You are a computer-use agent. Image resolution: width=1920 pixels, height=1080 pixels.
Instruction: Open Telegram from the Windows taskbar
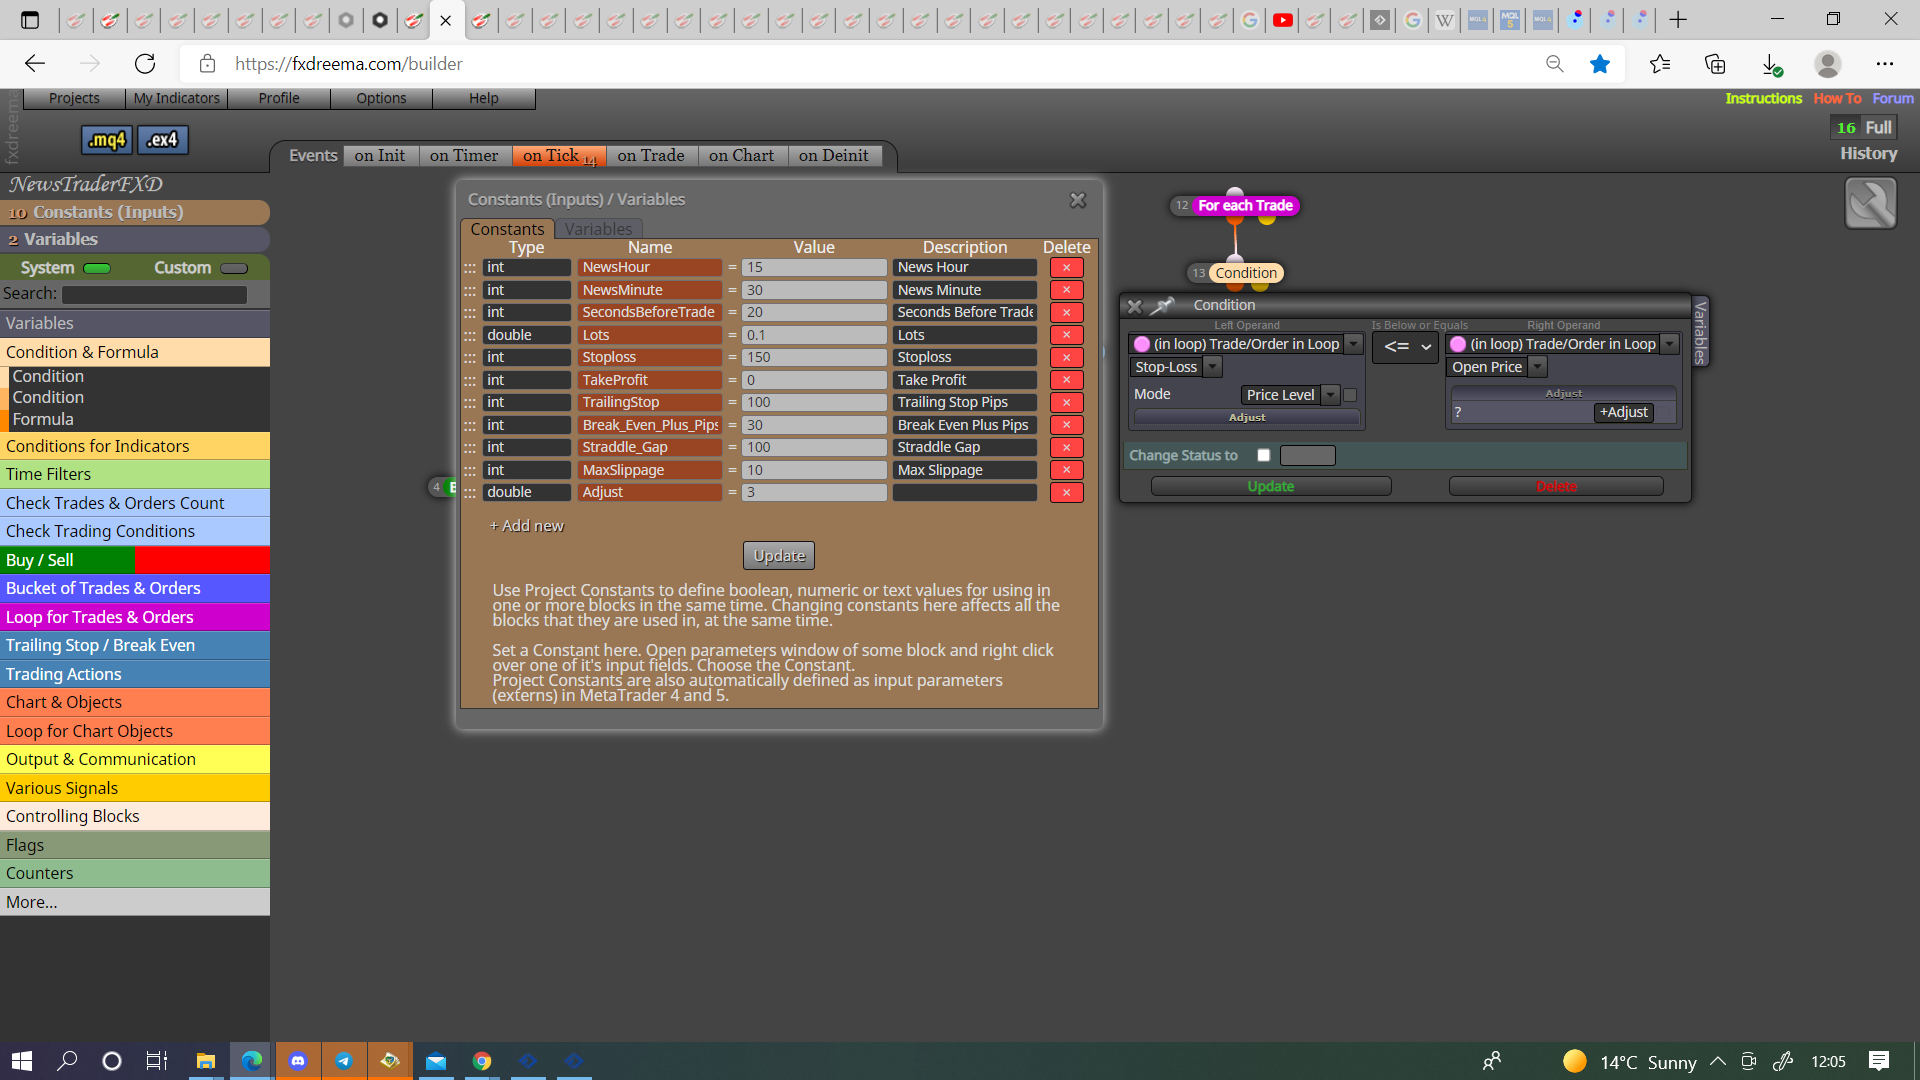(x=343, y=1061)
